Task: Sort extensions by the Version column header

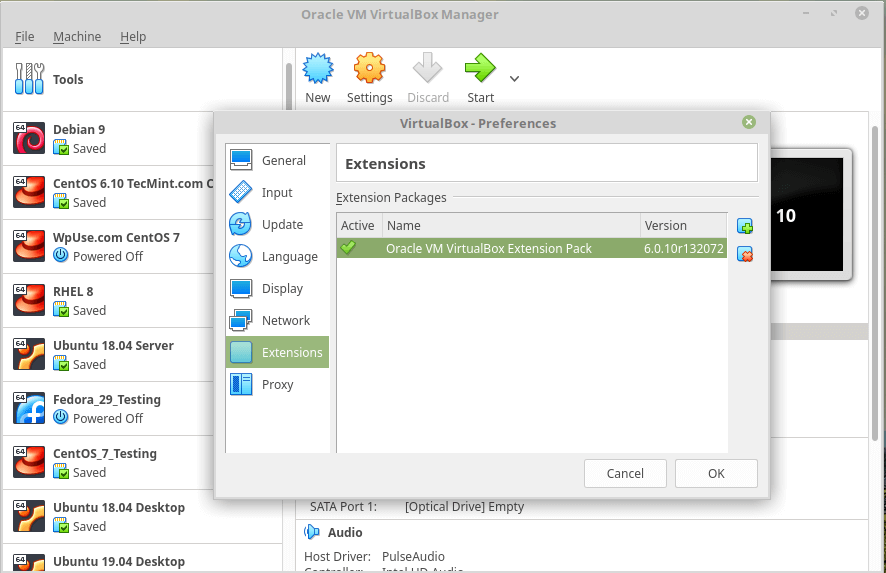Action: pyautogui.click(x=684, y=225)
